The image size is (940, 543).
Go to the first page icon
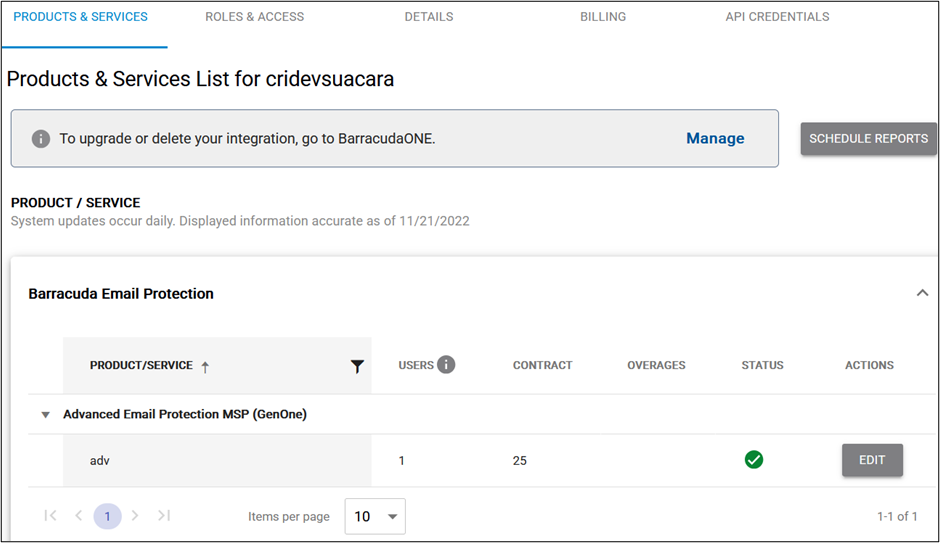[x=50, y=516]
